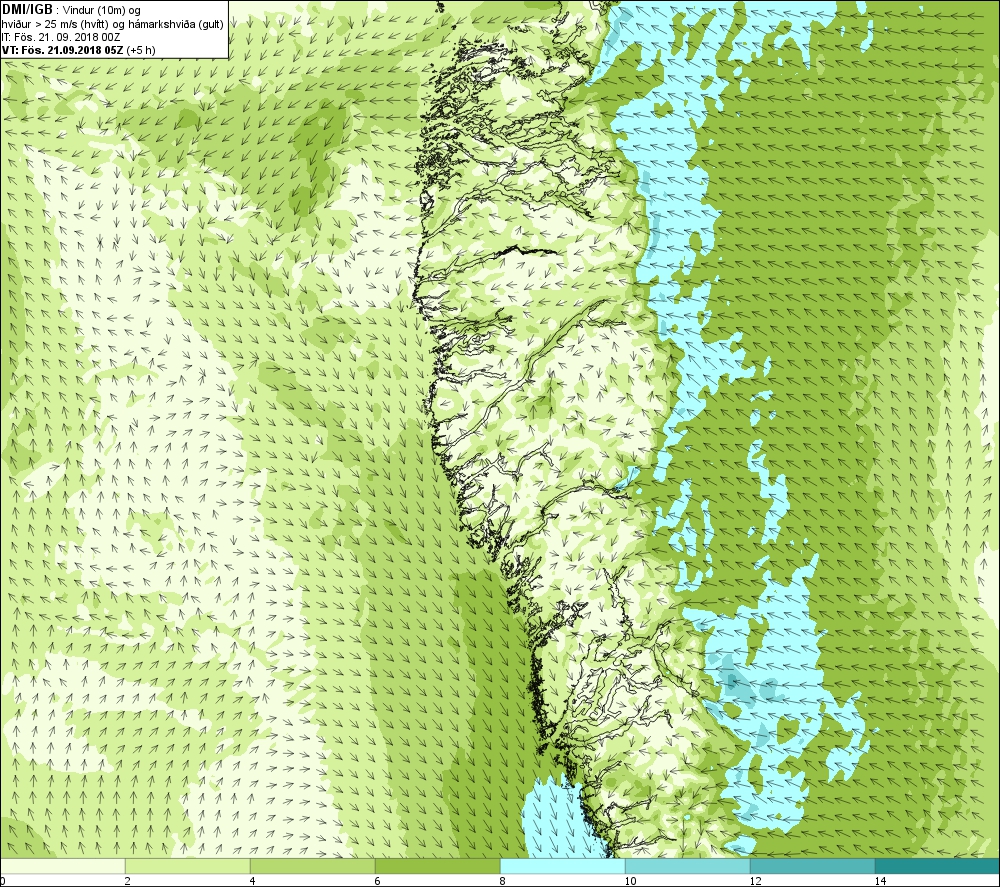Click the medium green 4–6 m/s scale segment
The image size is (1000, 887).
[x=312, y=866]
